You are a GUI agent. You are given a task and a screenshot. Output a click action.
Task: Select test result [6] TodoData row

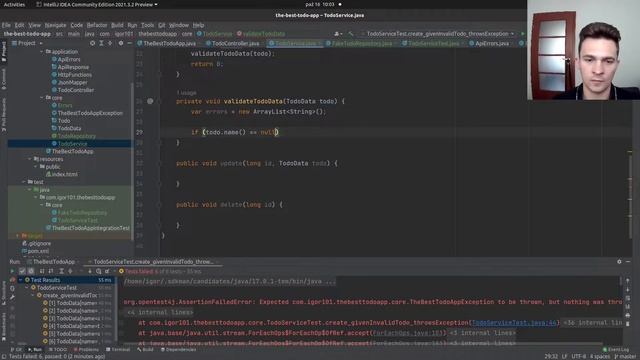73,342
